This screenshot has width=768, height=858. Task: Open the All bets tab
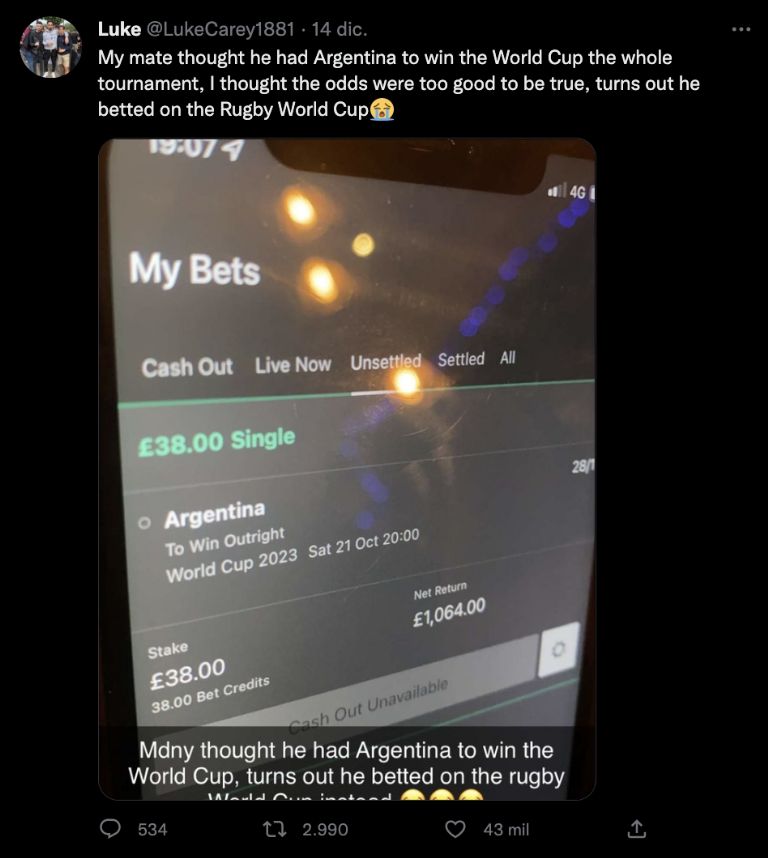507,358
